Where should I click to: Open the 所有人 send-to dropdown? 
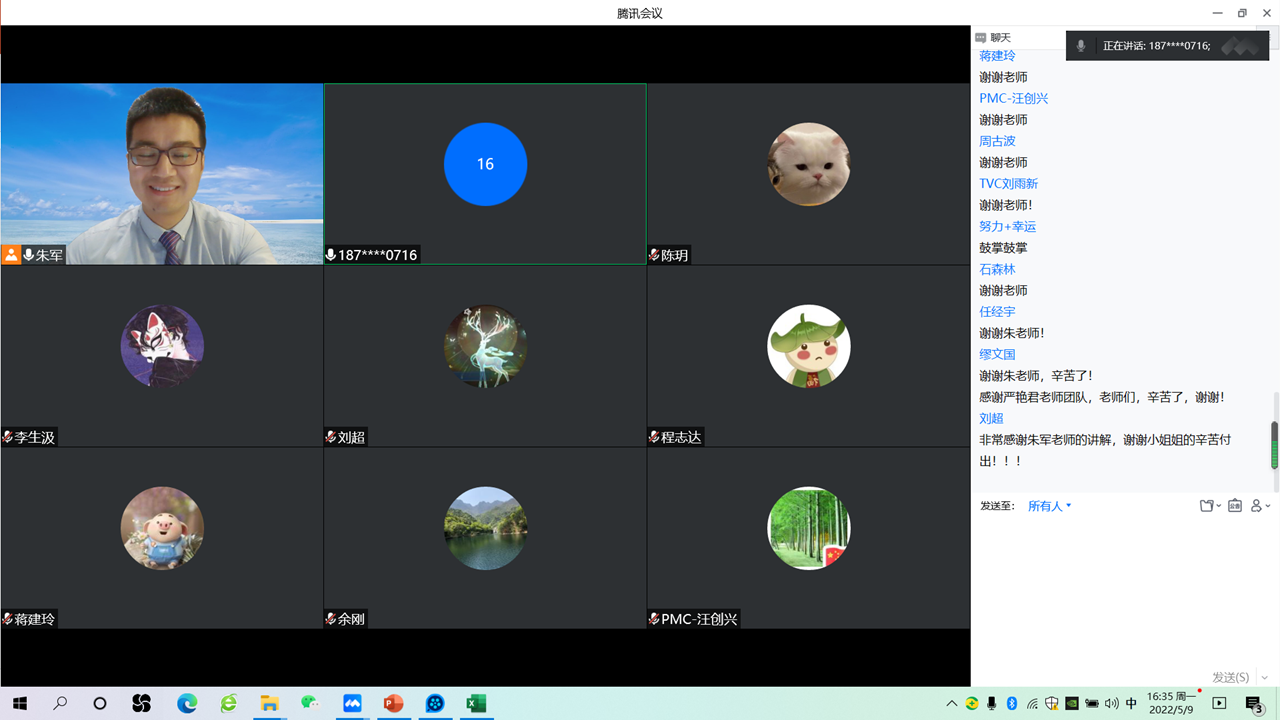point(1050,506)
